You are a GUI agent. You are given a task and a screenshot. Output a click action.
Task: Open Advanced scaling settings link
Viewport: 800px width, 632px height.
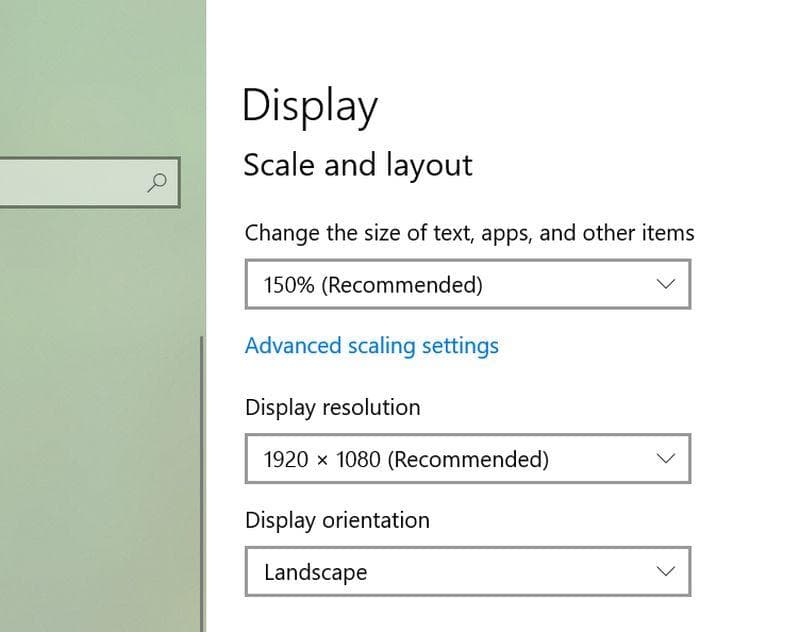click(x=371, y=346)
